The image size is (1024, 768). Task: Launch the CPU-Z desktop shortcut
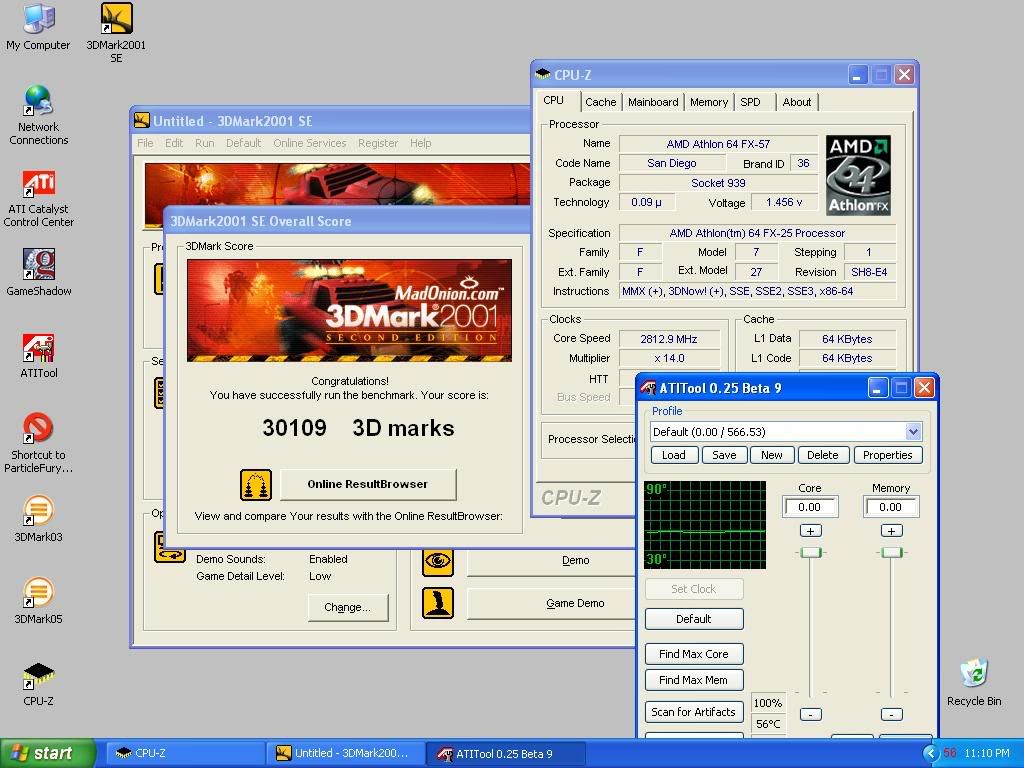38,677
